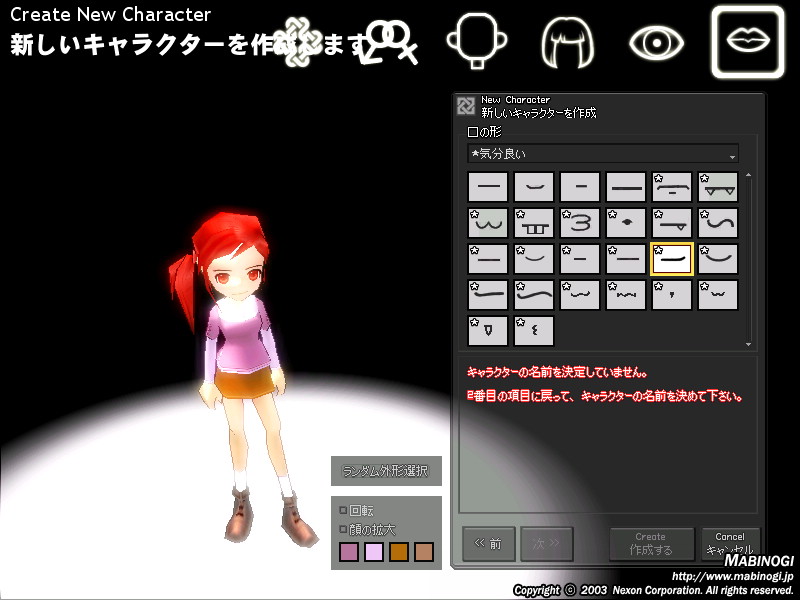Pick the dark pink color swatch
This screenshot has width=800, height=600.
(349, 552)
